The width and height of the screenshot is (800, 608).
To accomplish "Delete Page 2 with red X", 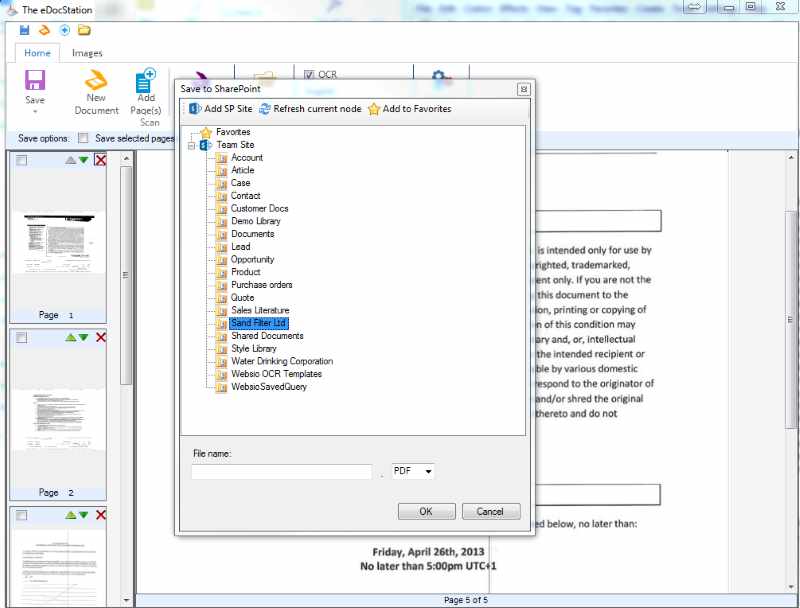I will 101,337.
